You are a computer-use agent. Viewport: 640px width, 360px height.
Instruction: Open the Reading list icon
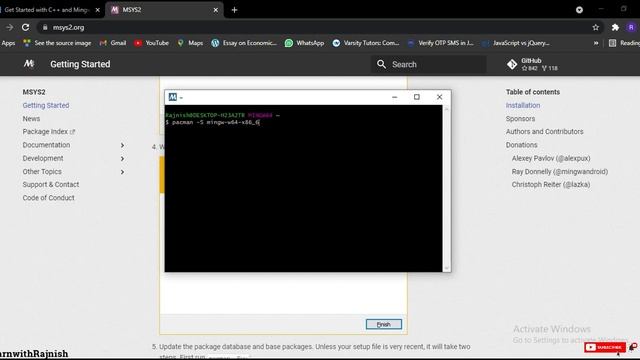coord(612,43)
